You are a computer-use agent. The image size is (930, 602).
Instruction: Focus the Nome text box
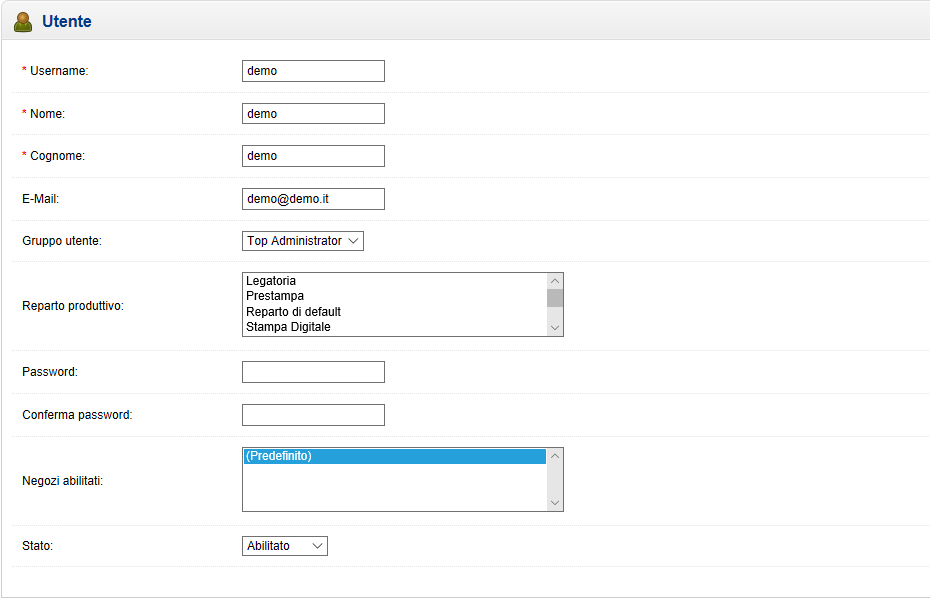point(313,114)
